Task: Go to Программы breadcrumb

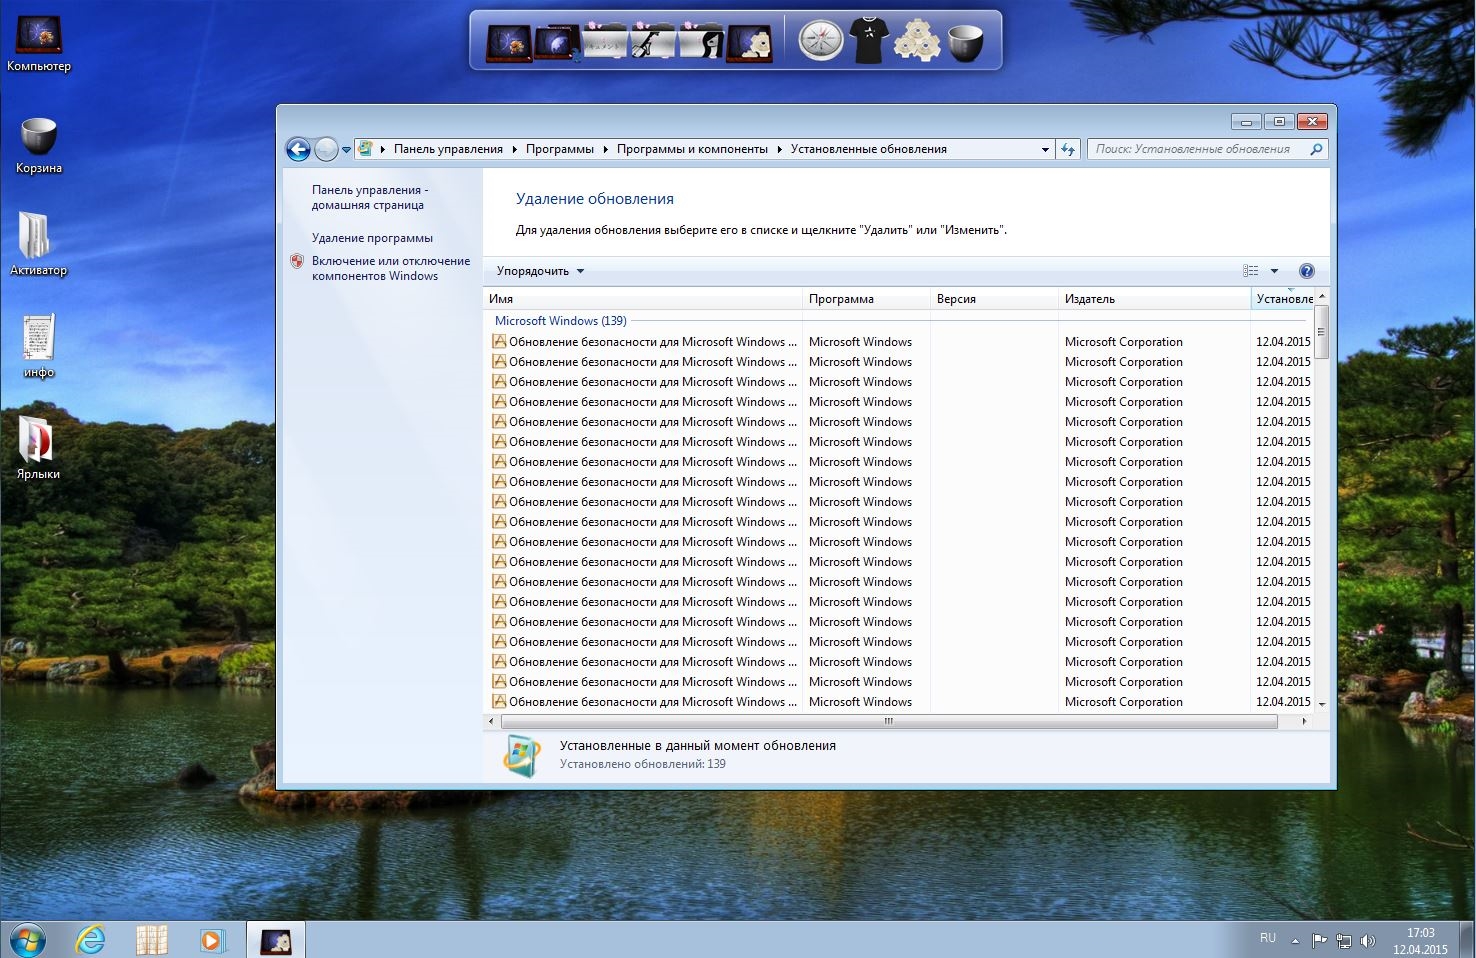Action: tap(560, 149)
